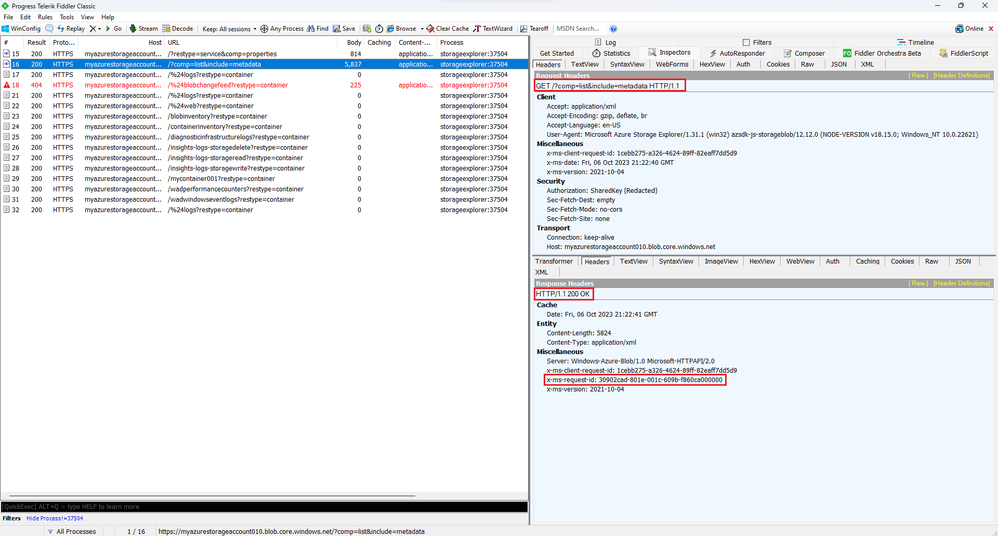Open the FiddlerScript tab
Screen dimensions: 998x536
point(964,53)
